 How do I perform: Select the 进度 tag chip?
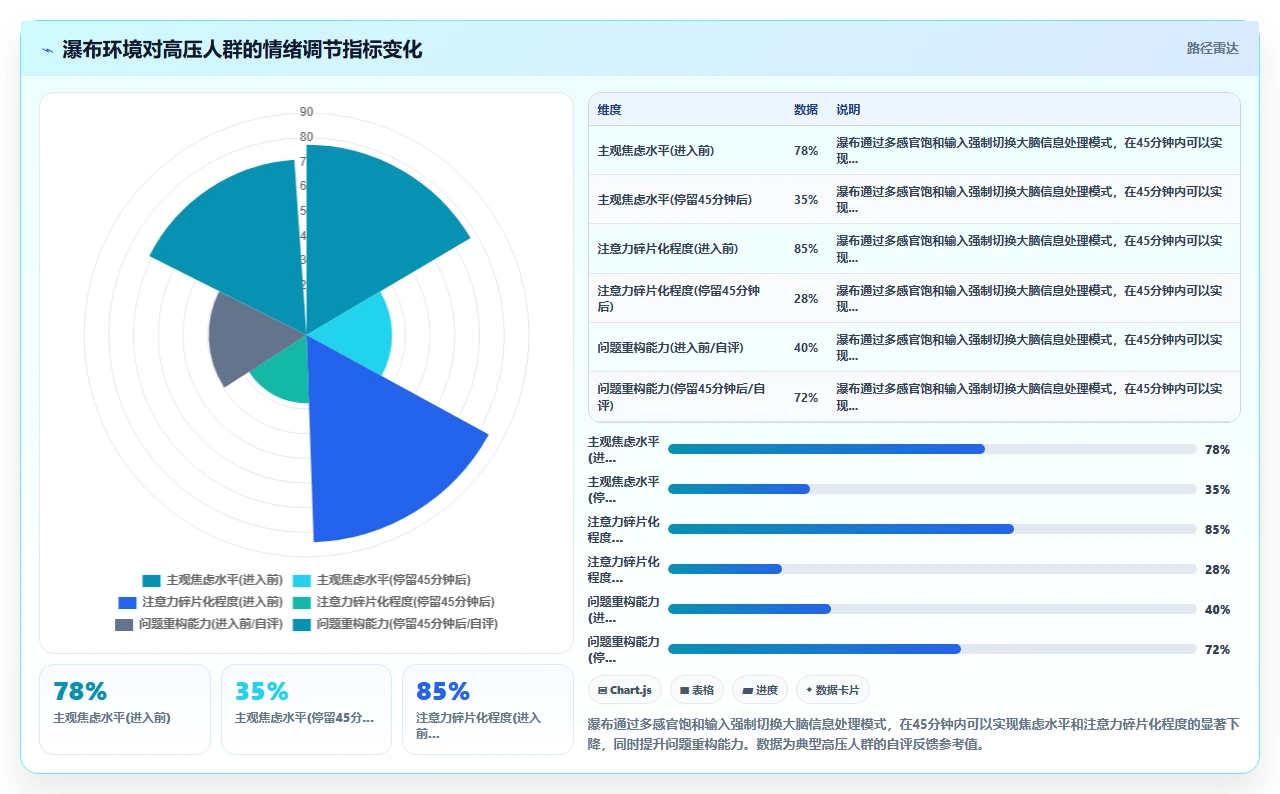point(760,690)
